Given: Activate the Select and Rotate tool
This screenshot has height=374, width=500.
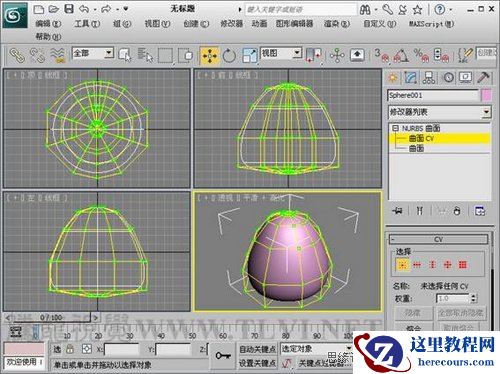Looking at the screenshot, I should click(x=229, y=56).
